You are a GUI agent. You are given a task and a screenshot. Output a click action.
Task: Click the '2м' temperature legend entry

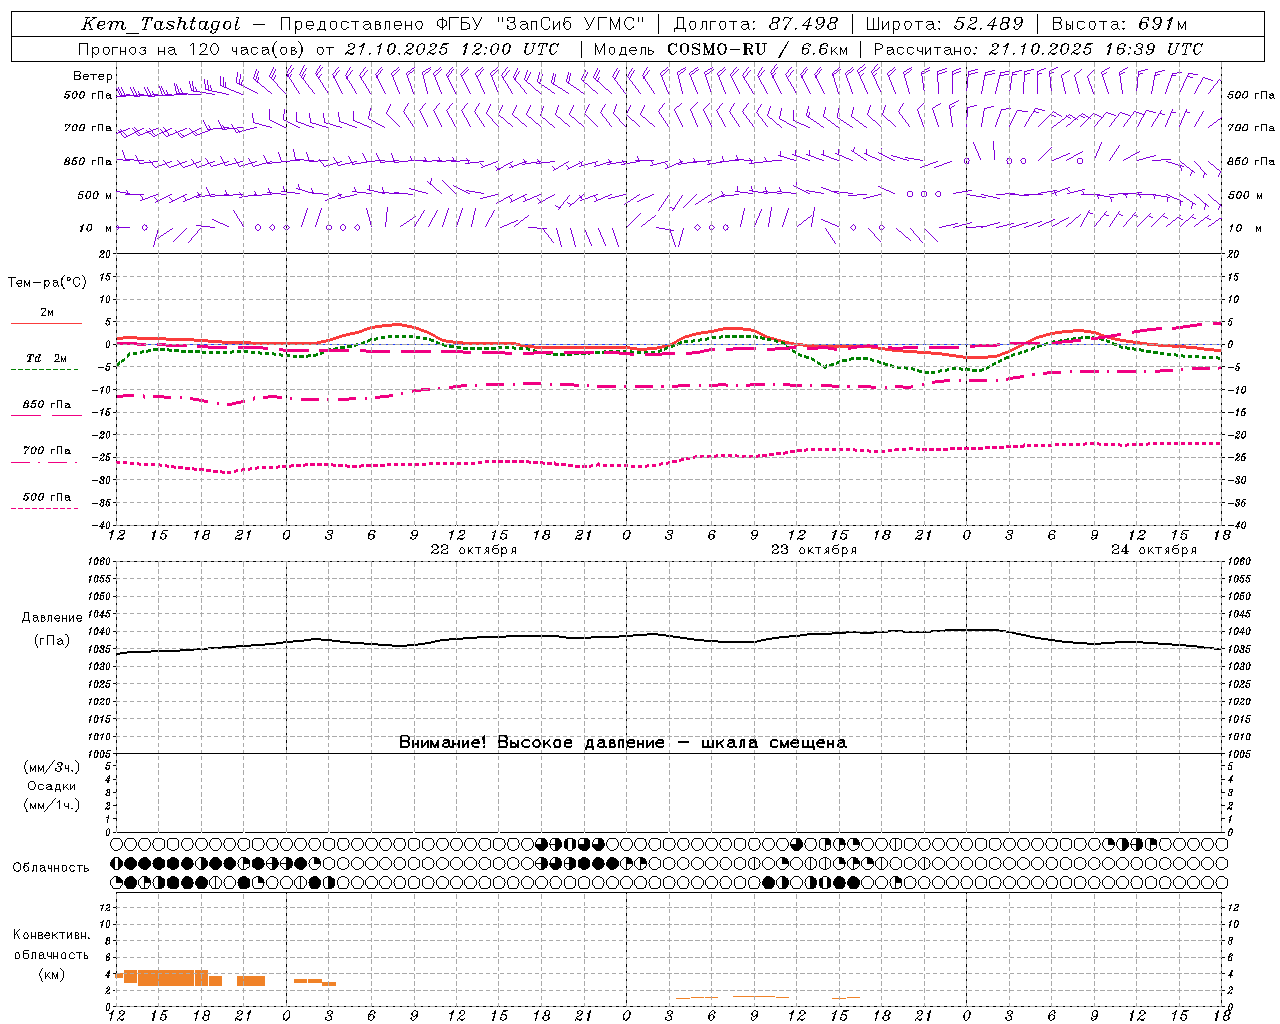47,312
